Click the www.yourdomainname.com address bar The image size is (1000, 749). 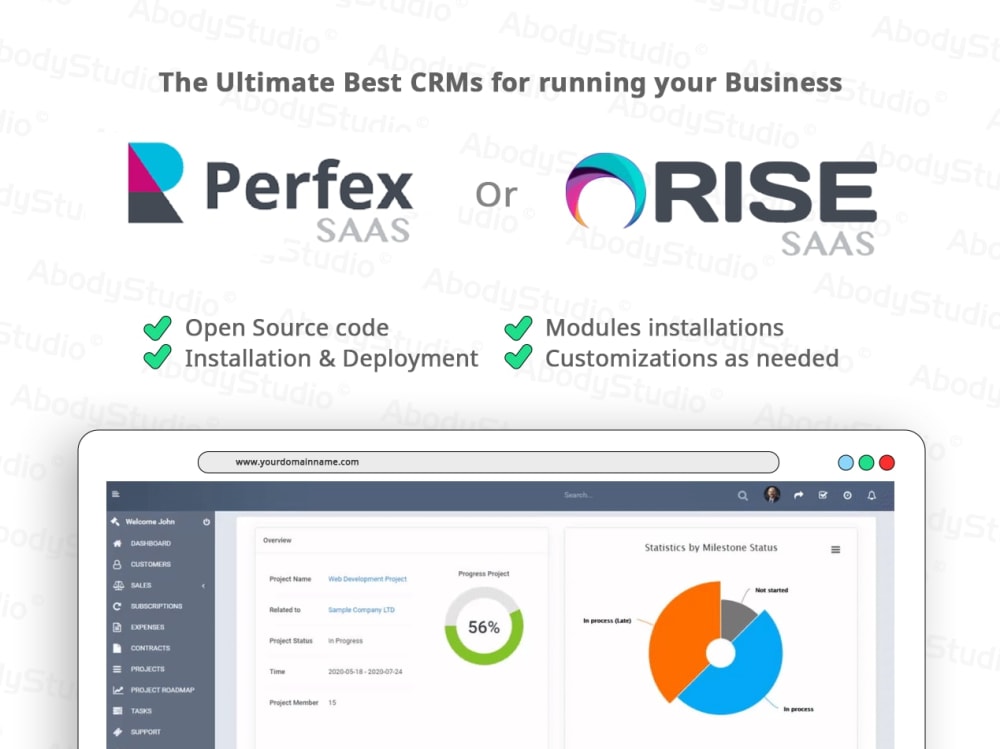click(489, 462)
